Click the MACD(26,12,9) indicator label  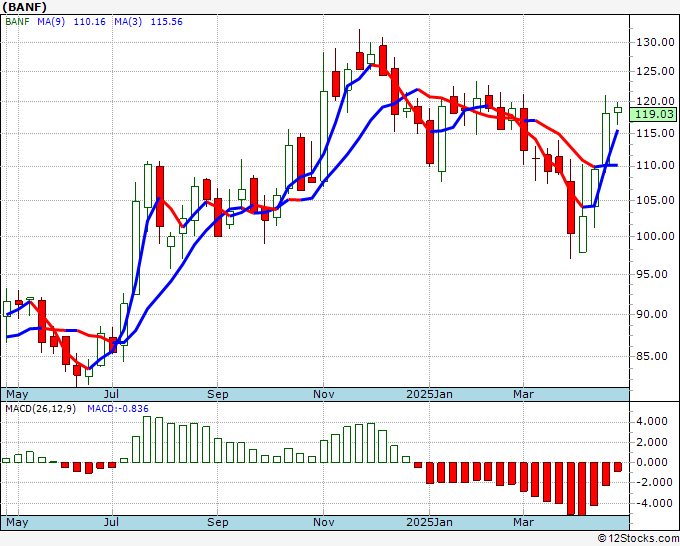pos(41,409)
